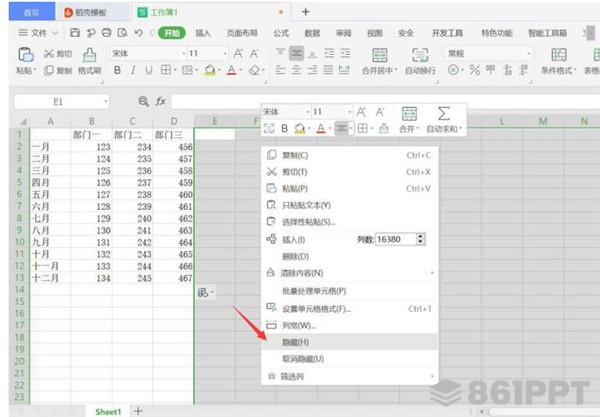Toggle Bold in the mini toolbar
This screenshot has height=417, width=600.
[x=284, y=129]
